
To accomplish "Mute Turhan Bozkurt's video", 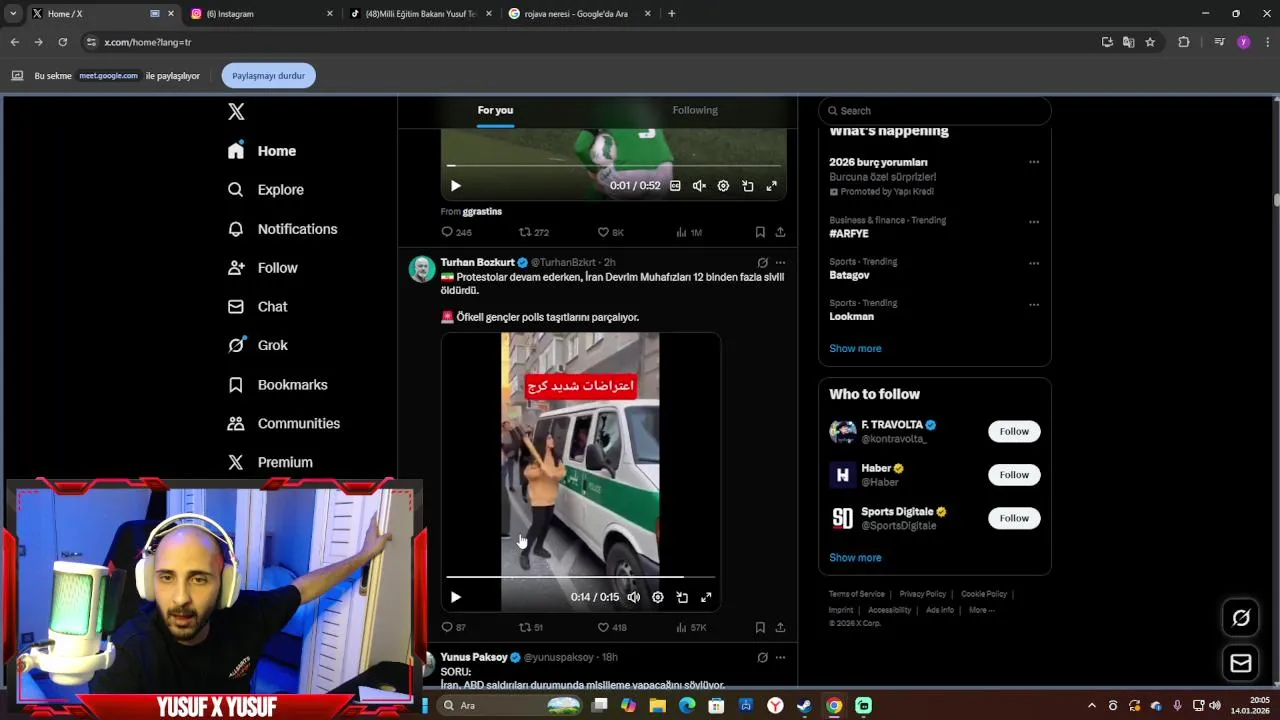I will (633, 597).
